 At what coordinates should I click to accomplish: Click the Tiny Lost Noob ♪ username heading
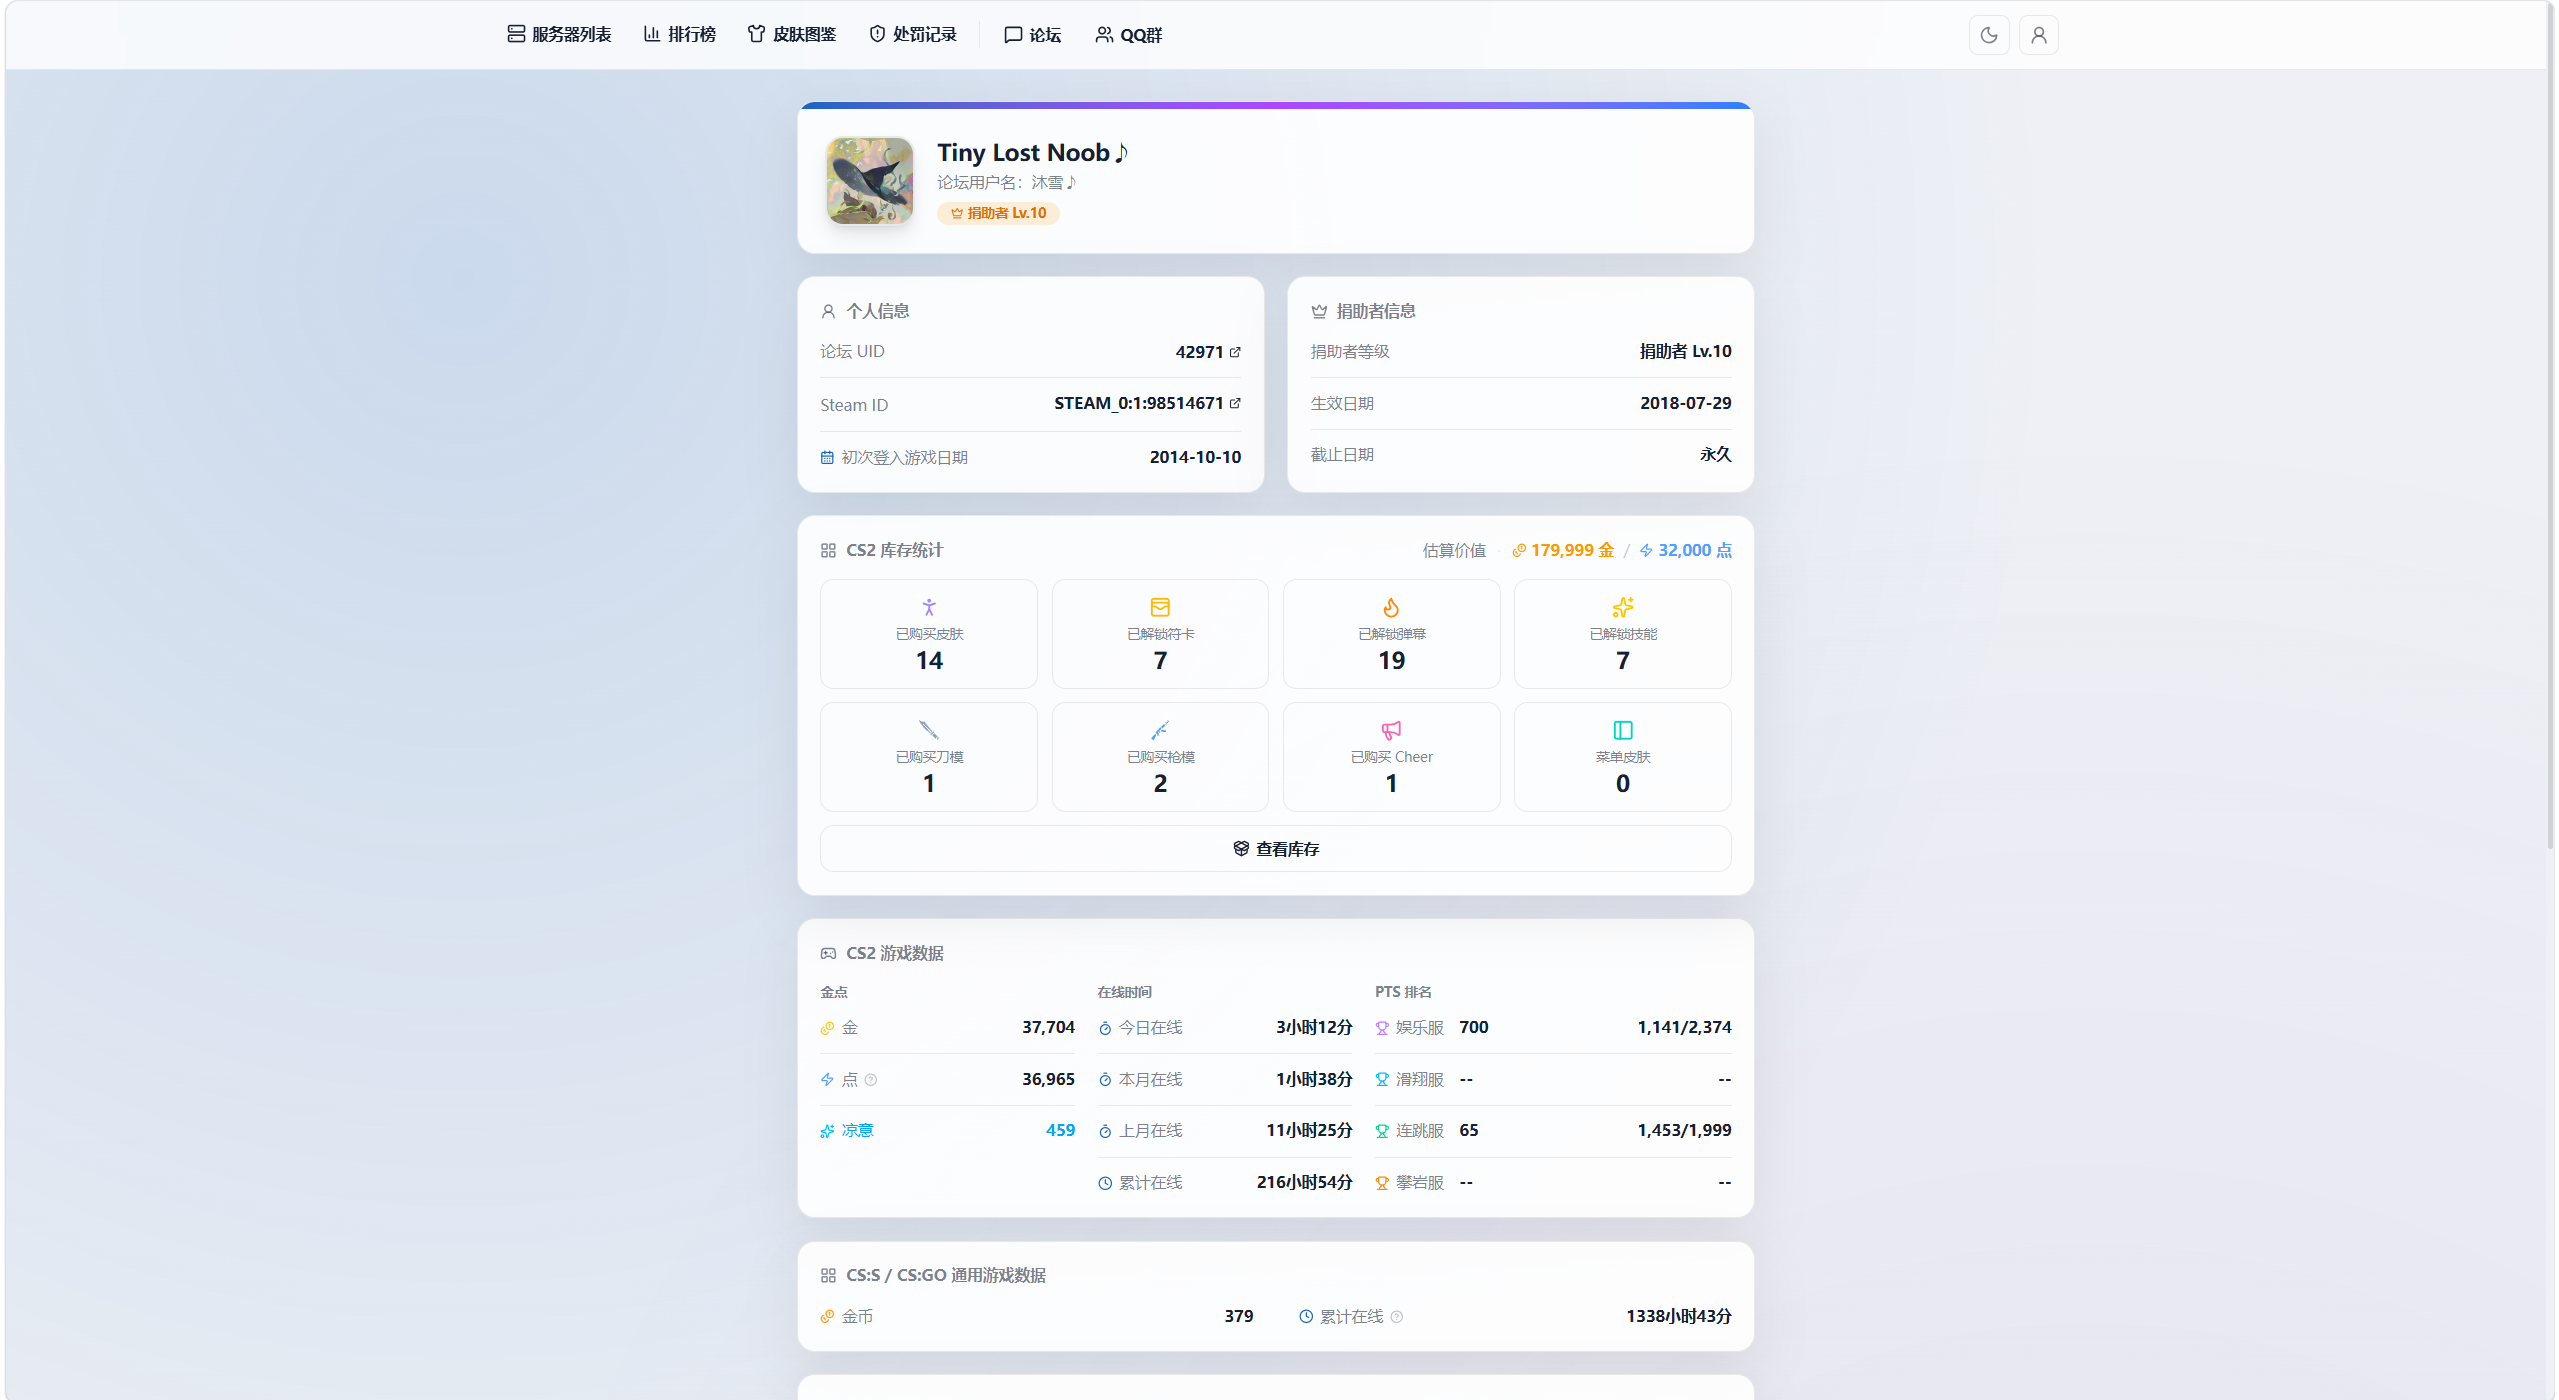[1033, 153]
